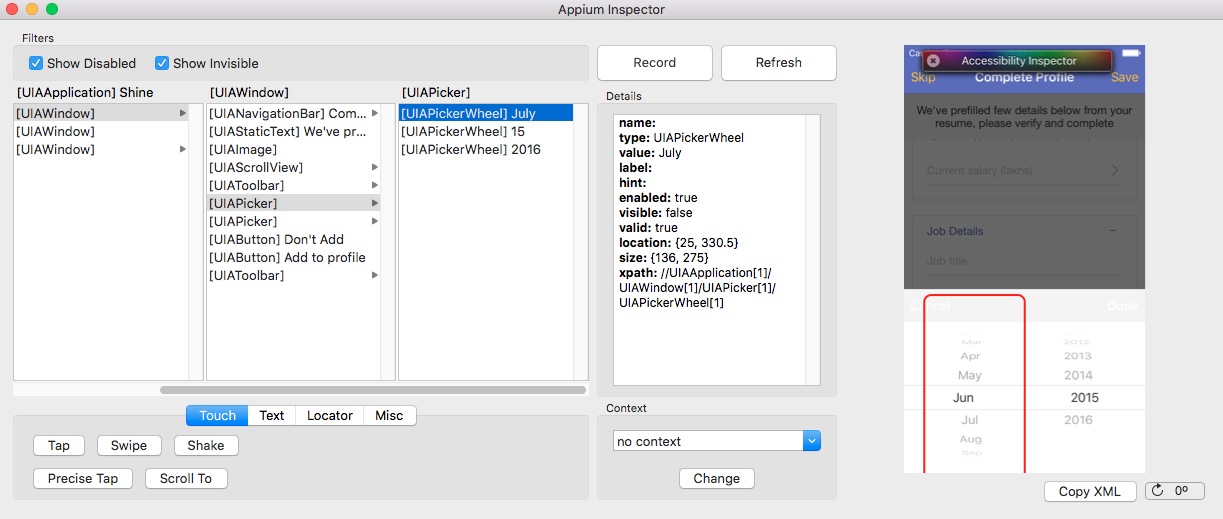Select the UIAButton Add to profile row
Viewport: 1223px width, 519px height.
(x=294, y=257)
